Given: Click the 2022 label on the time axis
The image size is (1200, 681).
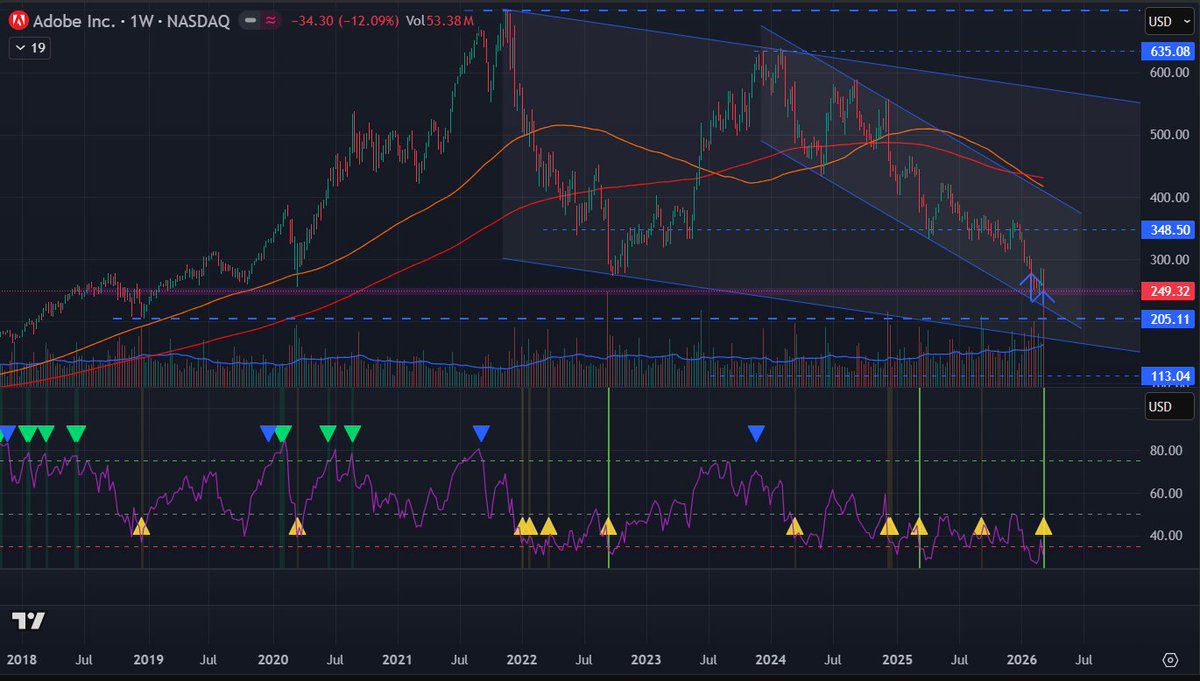Looking at the screenshot, I should coord(522,660).
